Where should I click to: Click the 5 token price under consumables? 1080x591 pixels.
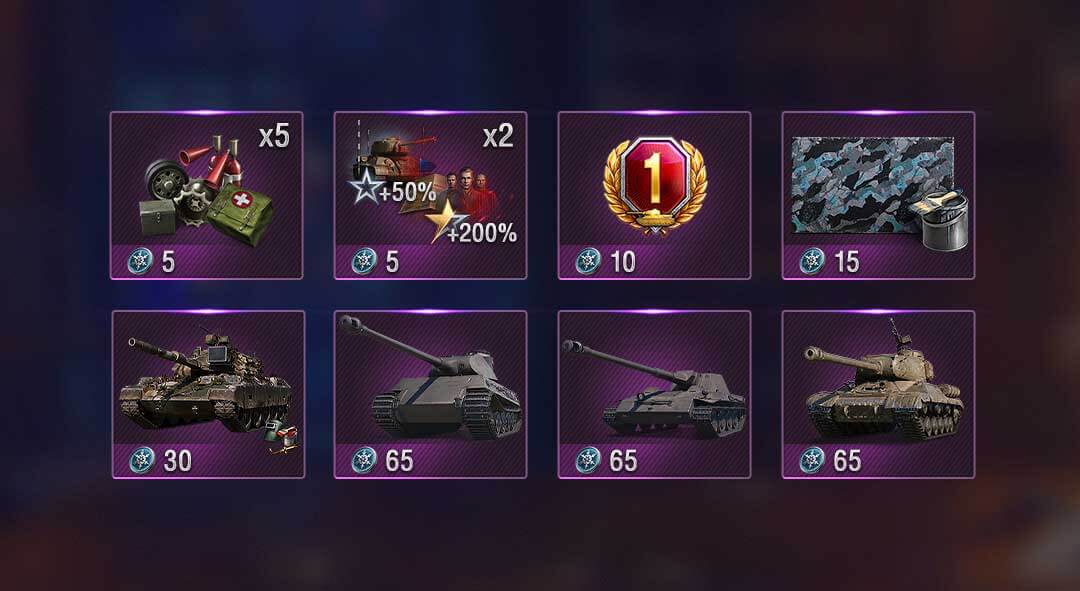pos(168,262)
